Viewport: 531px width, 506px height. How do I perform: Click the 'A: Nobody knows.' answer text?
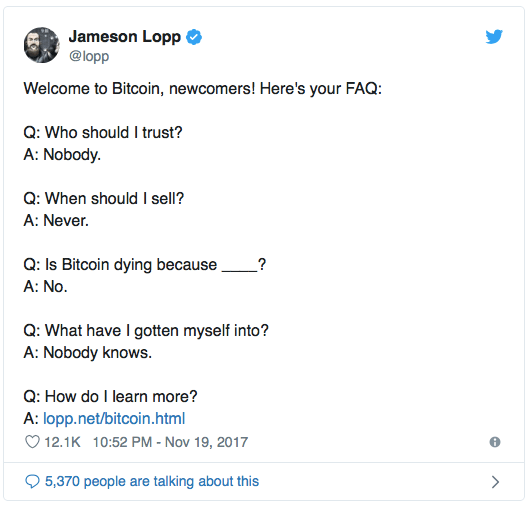(88, 353)
